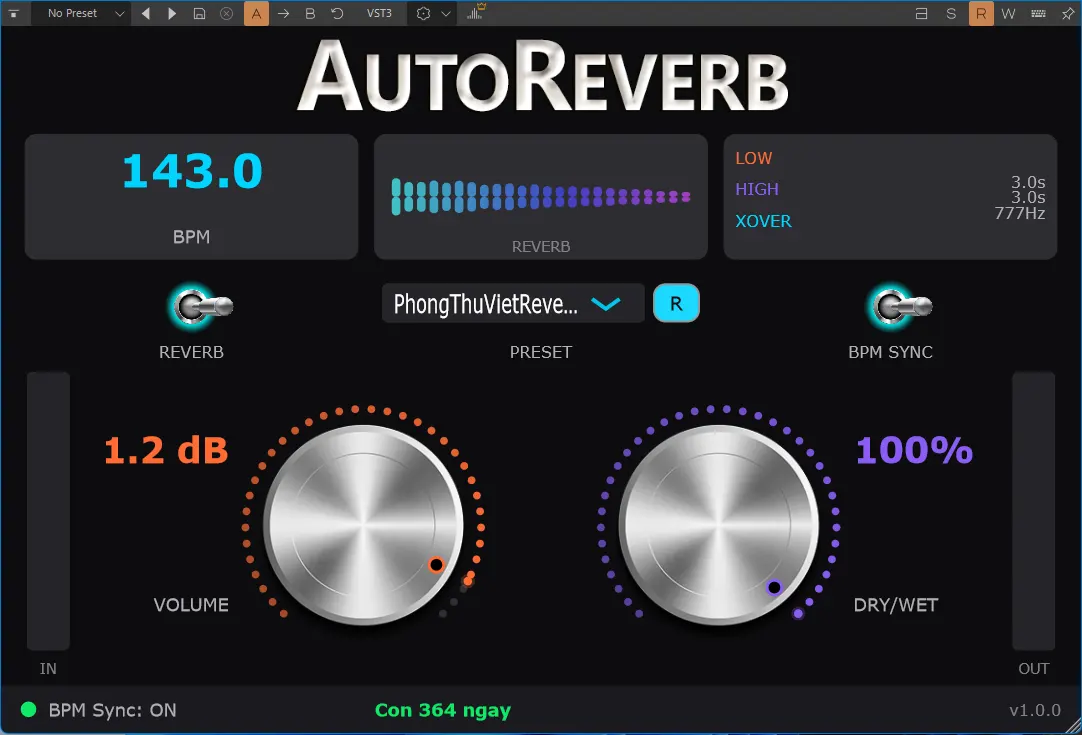This screenshot has height=735, width=1082.
Task: Click the XOVER label
Action: point(763,221)
